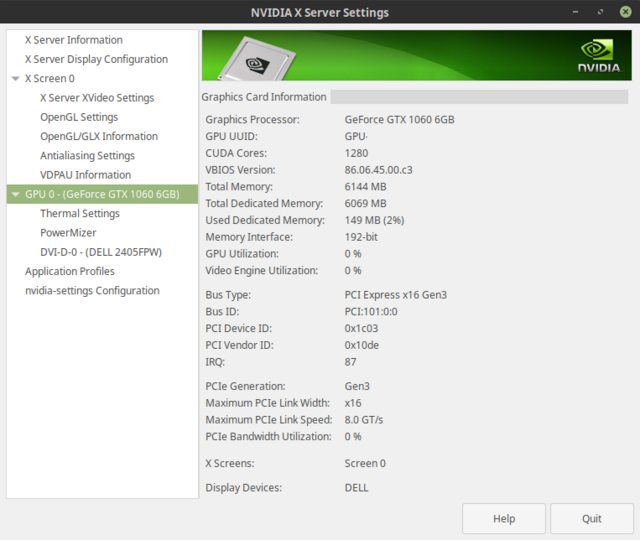640x540 pixels.
Task: Click the Video Engine Utilization 0 % value
Action: click(353, 270)
